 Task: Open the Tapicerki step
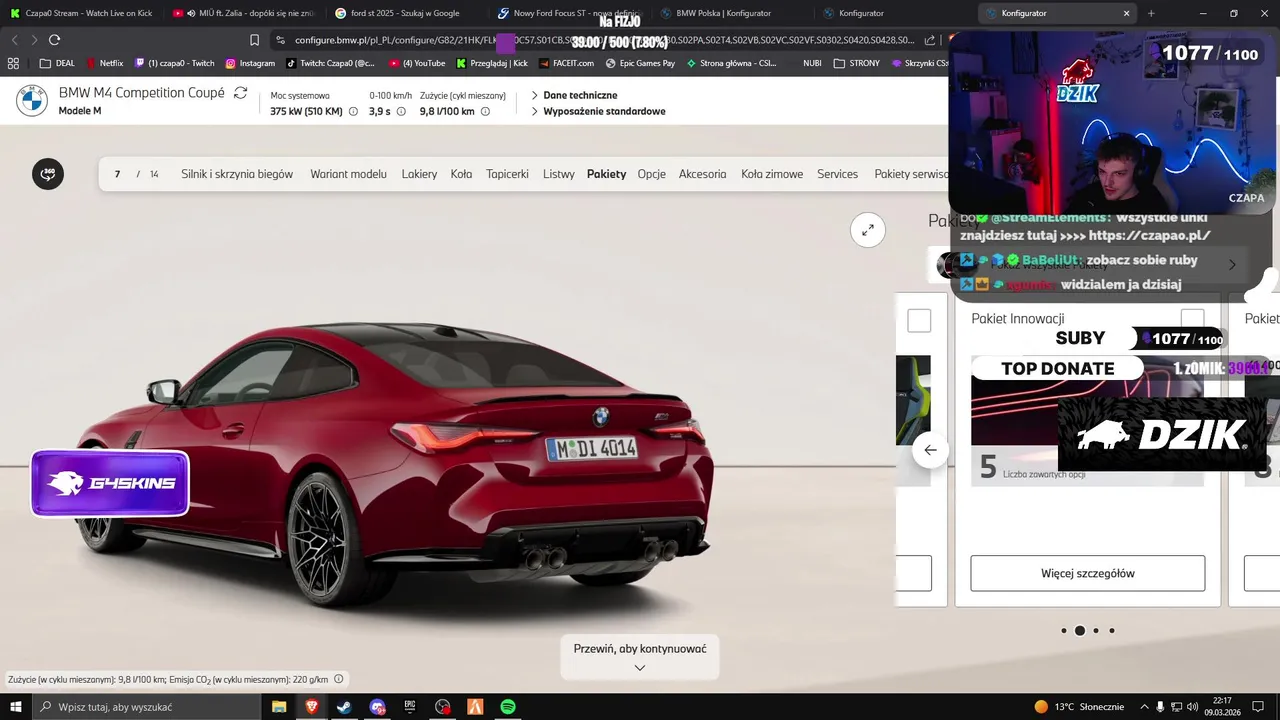[507, 174]
